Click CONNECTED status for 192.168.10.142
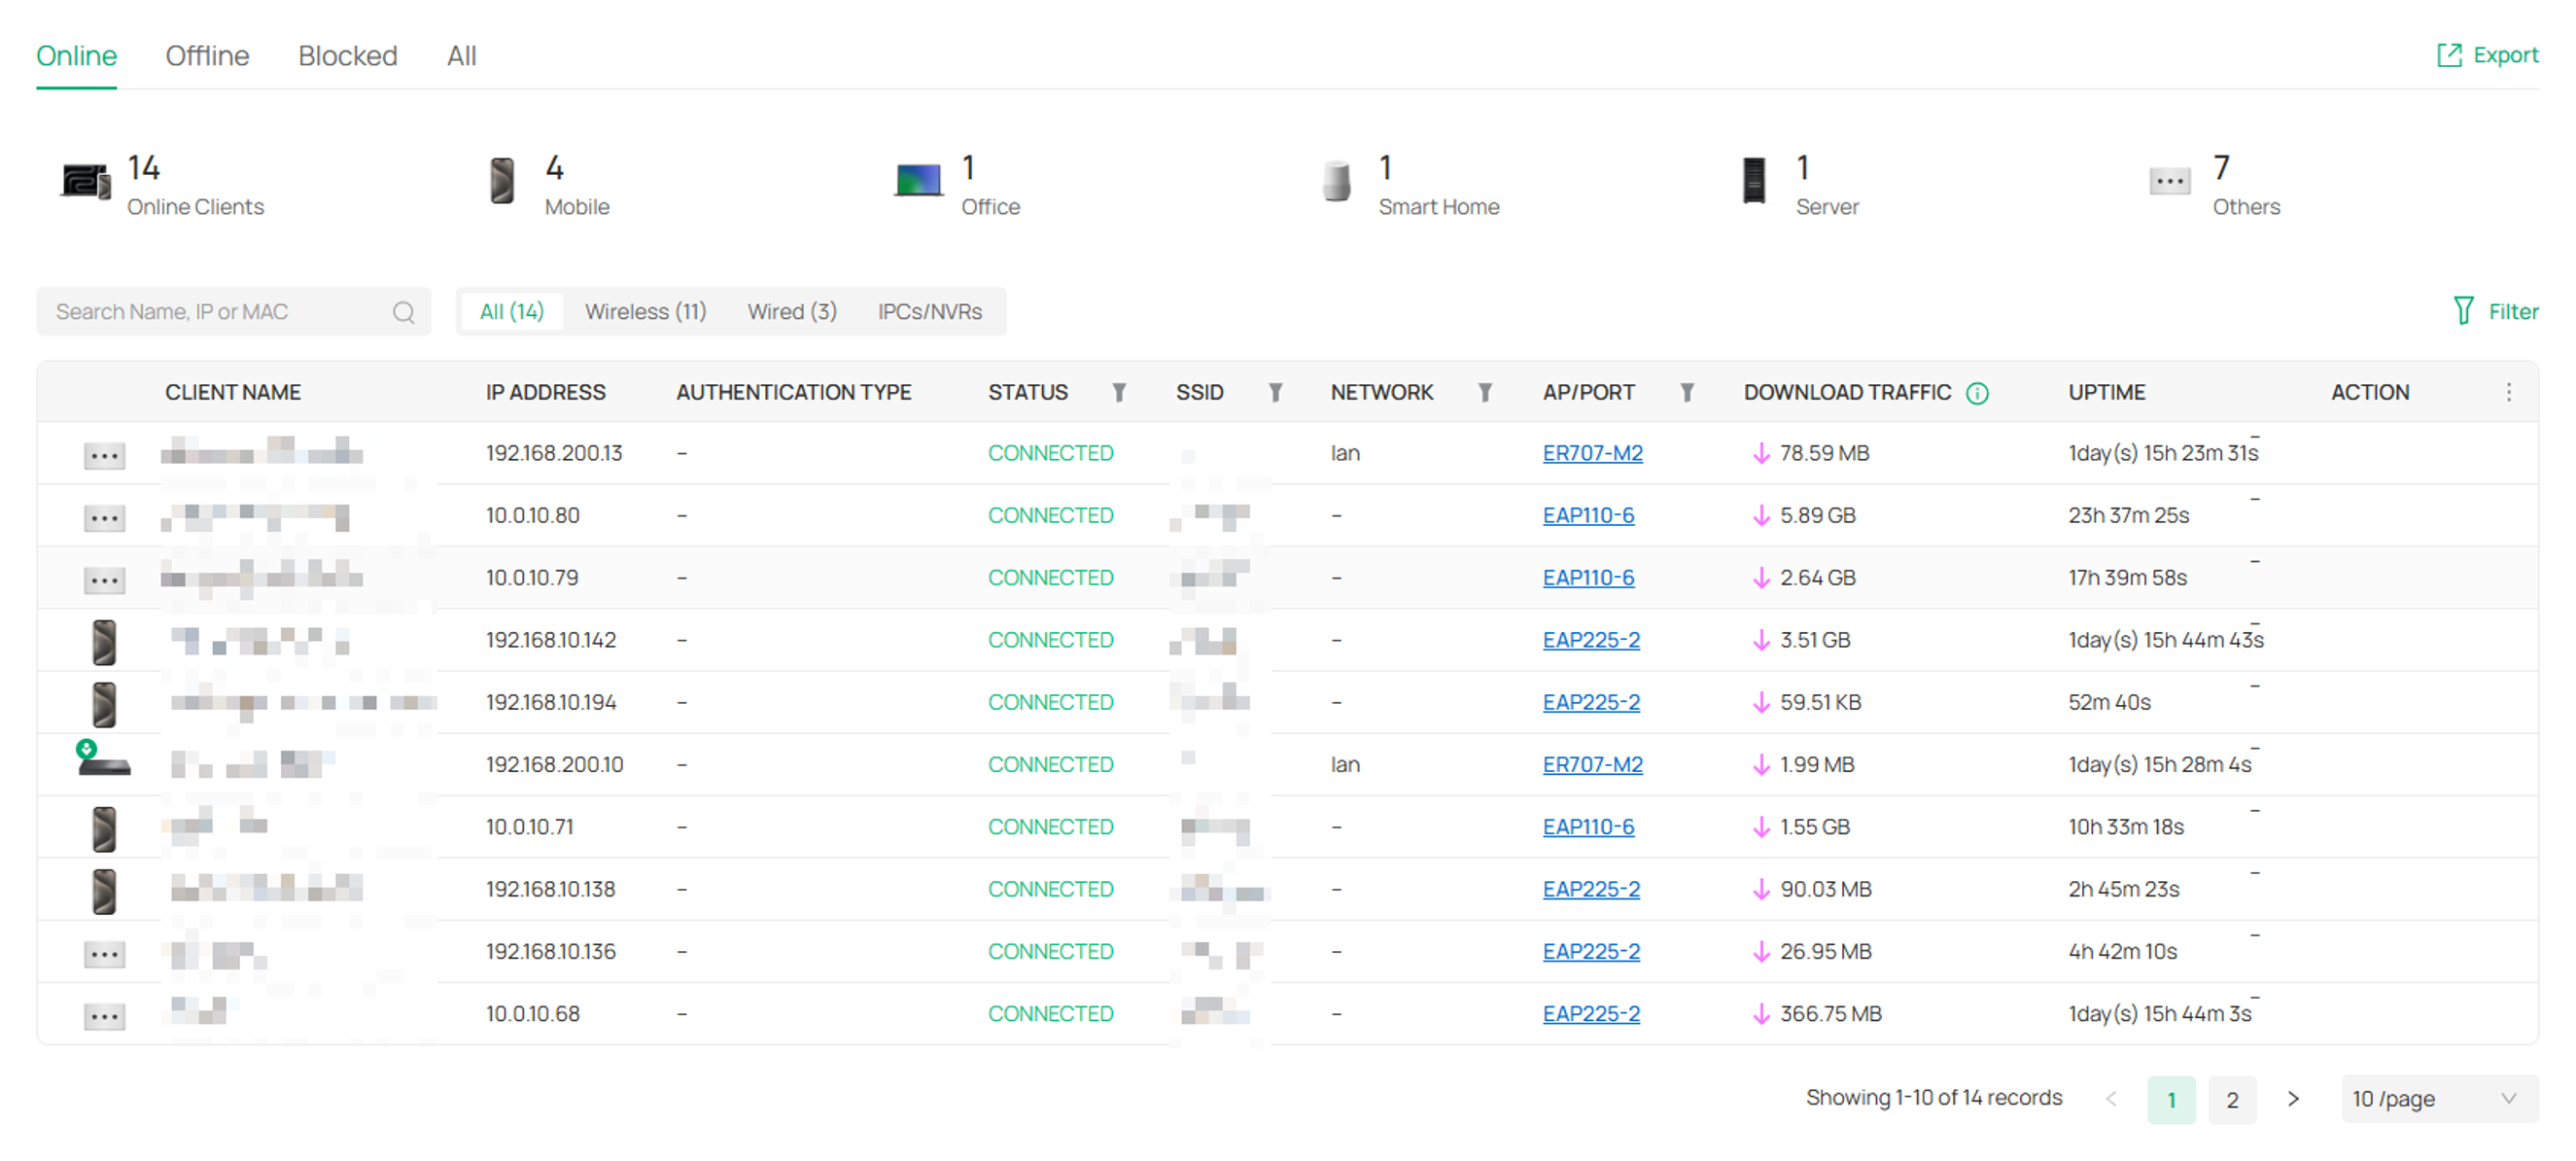 pyautogui.click(x=1050, y=640)
